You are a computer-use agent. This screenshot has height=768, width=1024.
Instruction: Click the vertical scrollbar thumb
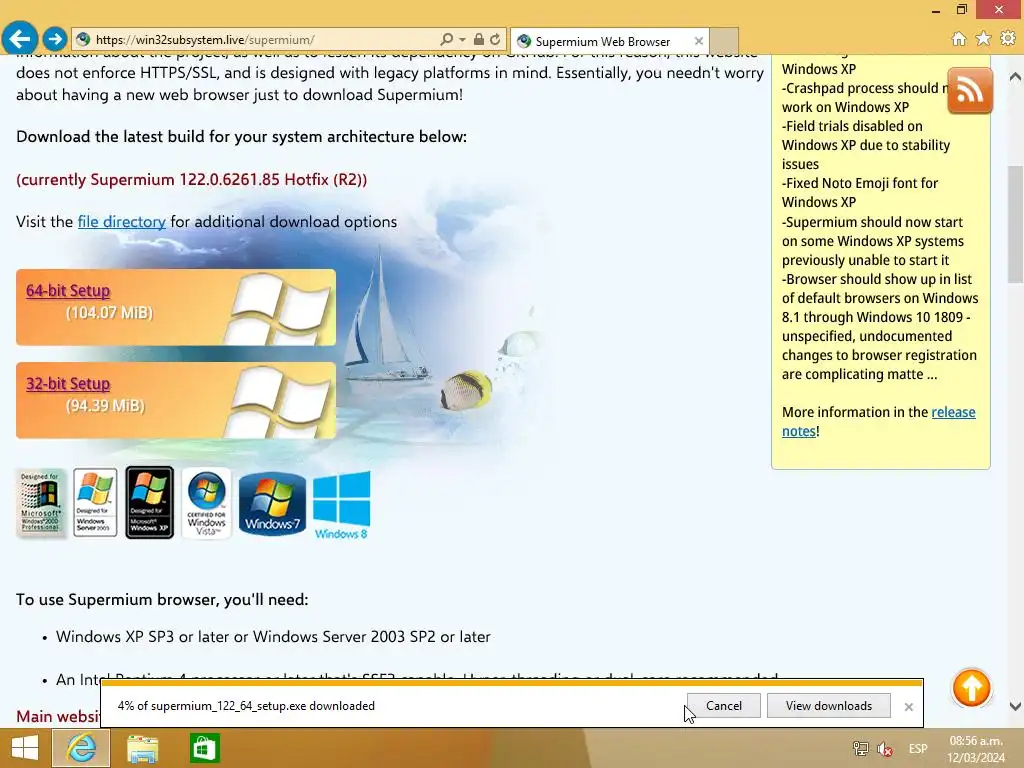pos(1015,224)
